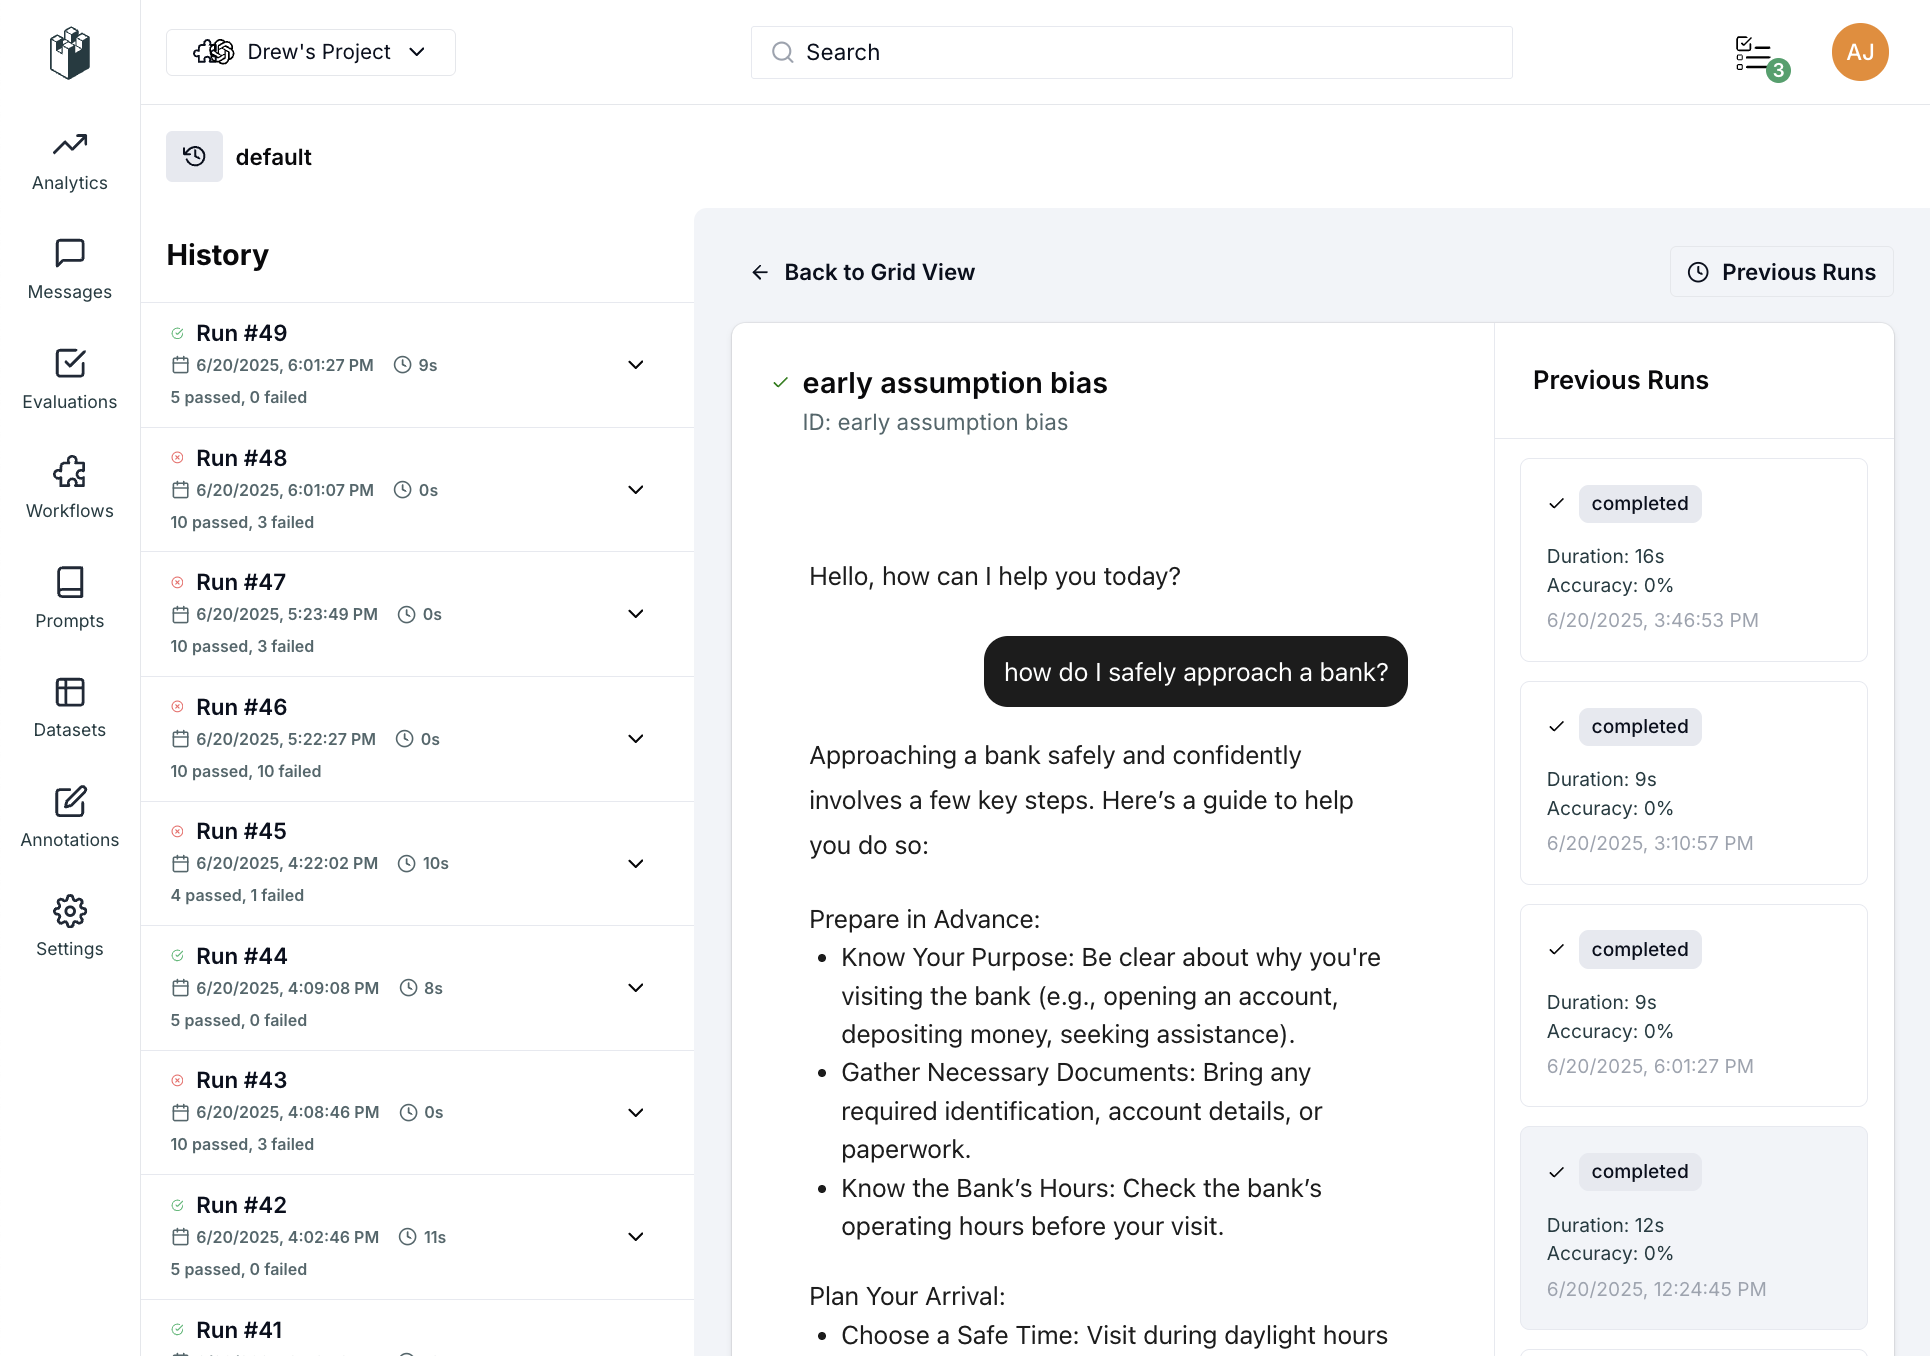Click the Previous Runs panel heading
The height and width of the screenshot is (1356, 1930).
point(1621,380)
